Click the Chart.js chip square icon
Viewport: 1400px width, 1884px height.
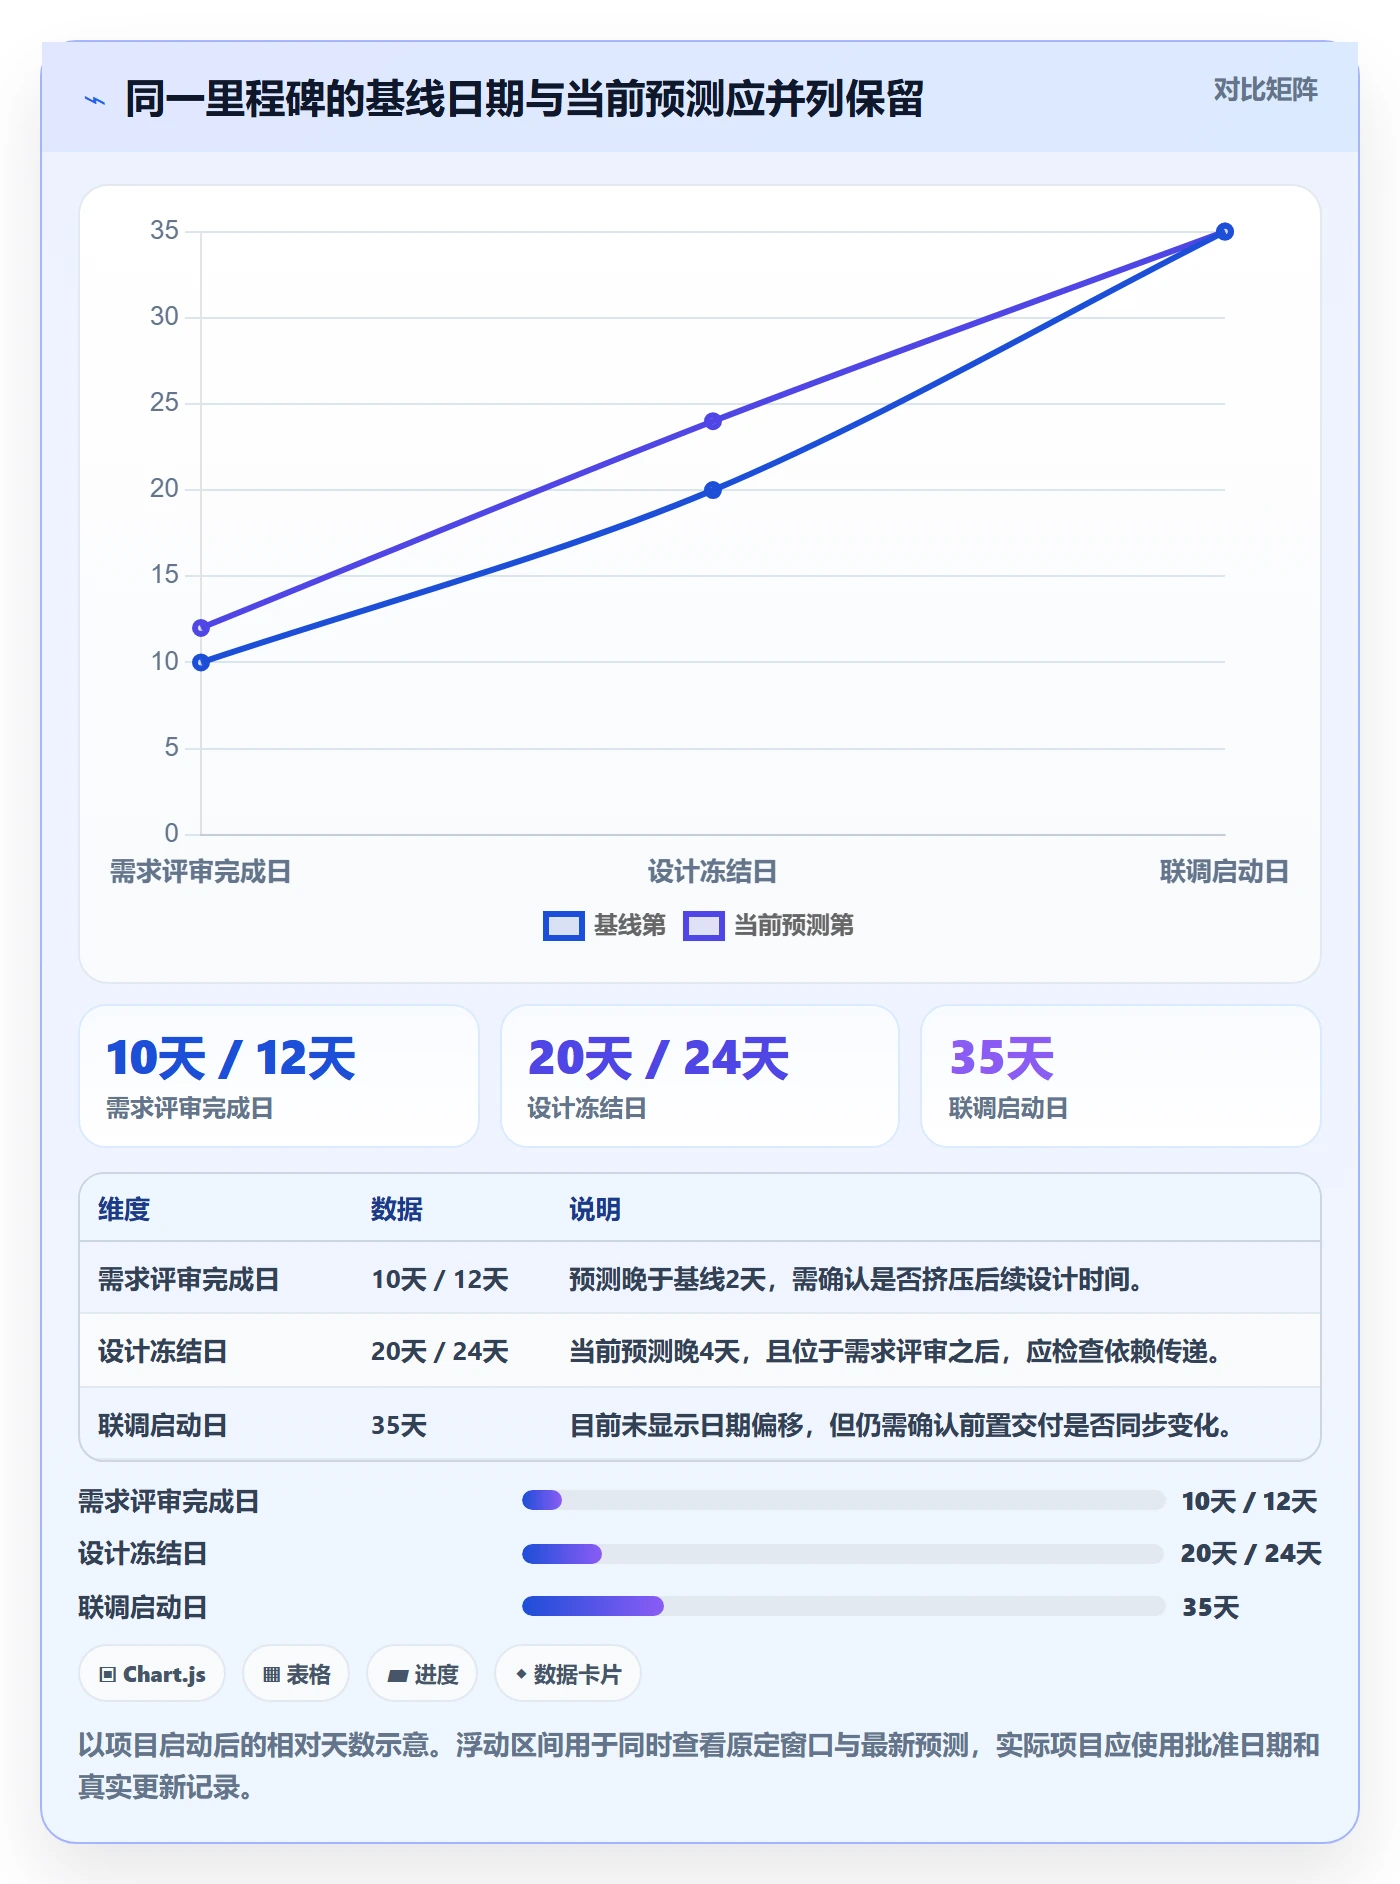(108, 1675)
